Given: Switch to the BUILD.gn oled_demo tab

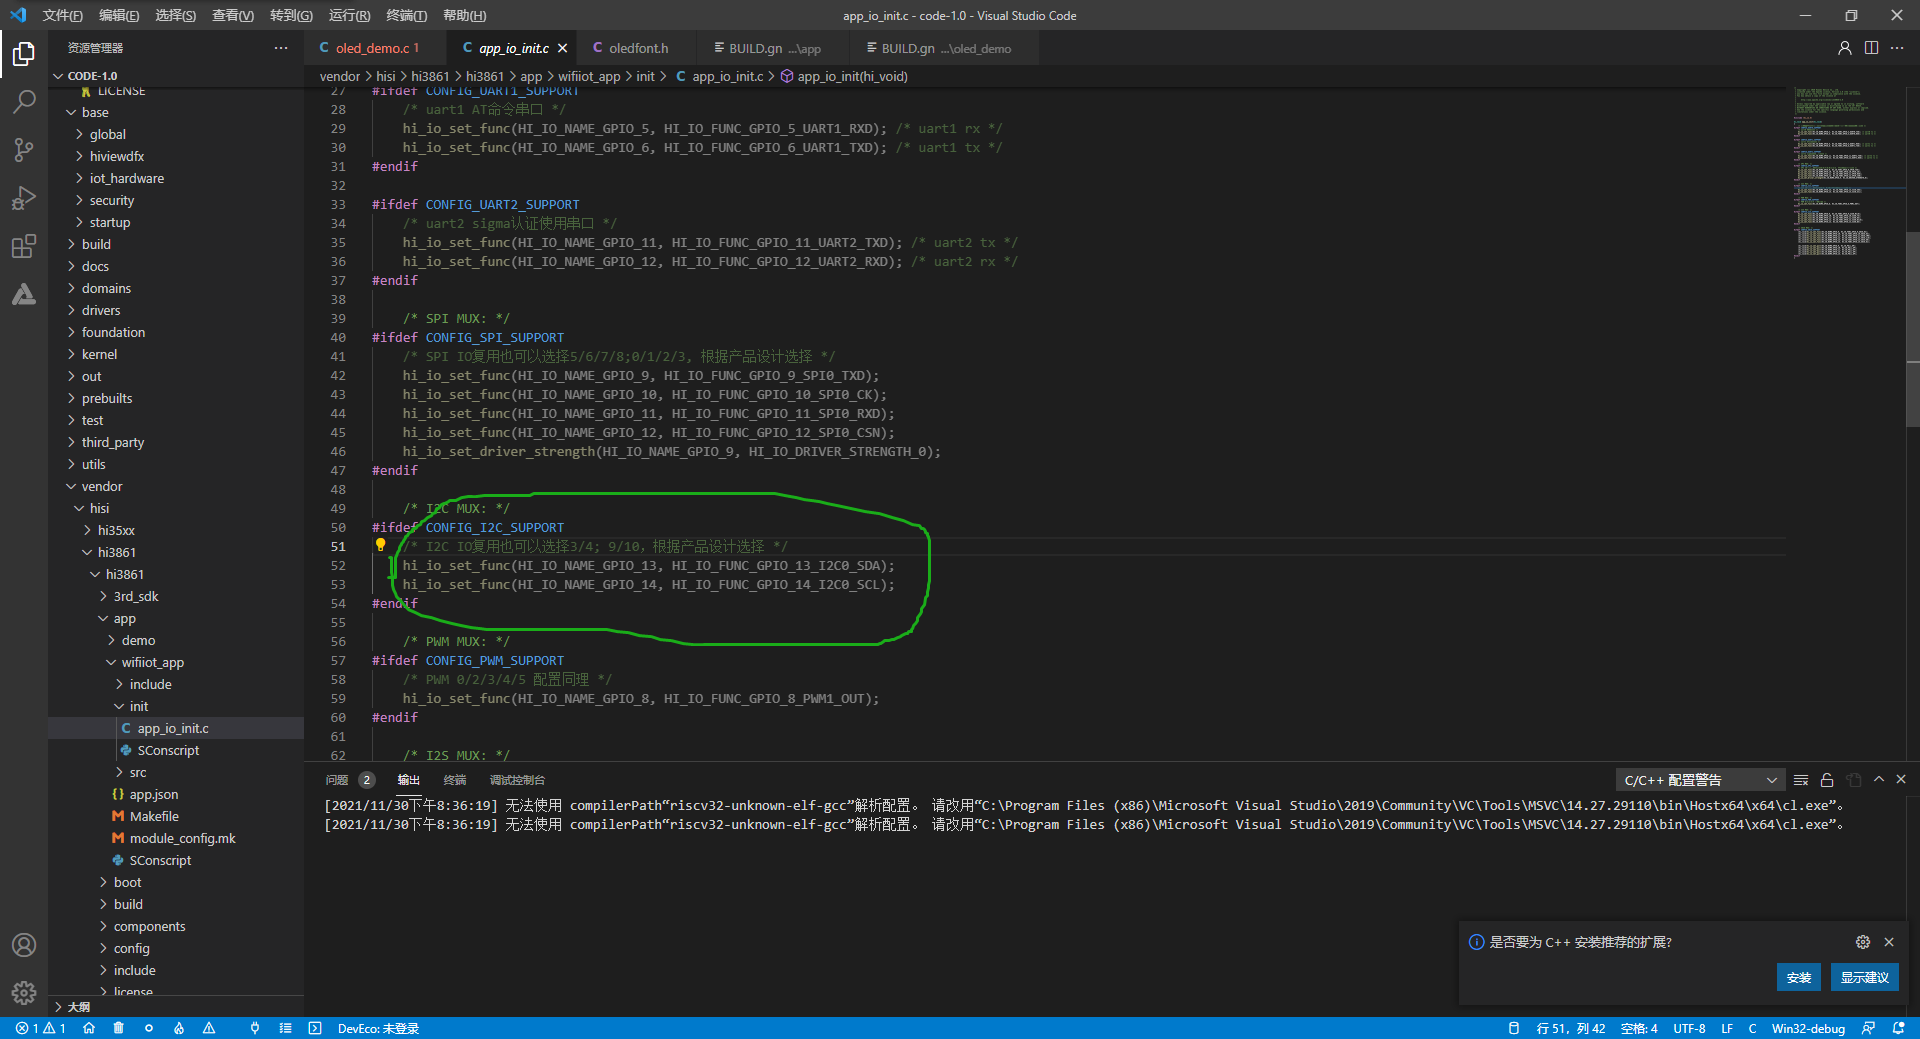Looking at the screenshot, I should pos(945,48).
